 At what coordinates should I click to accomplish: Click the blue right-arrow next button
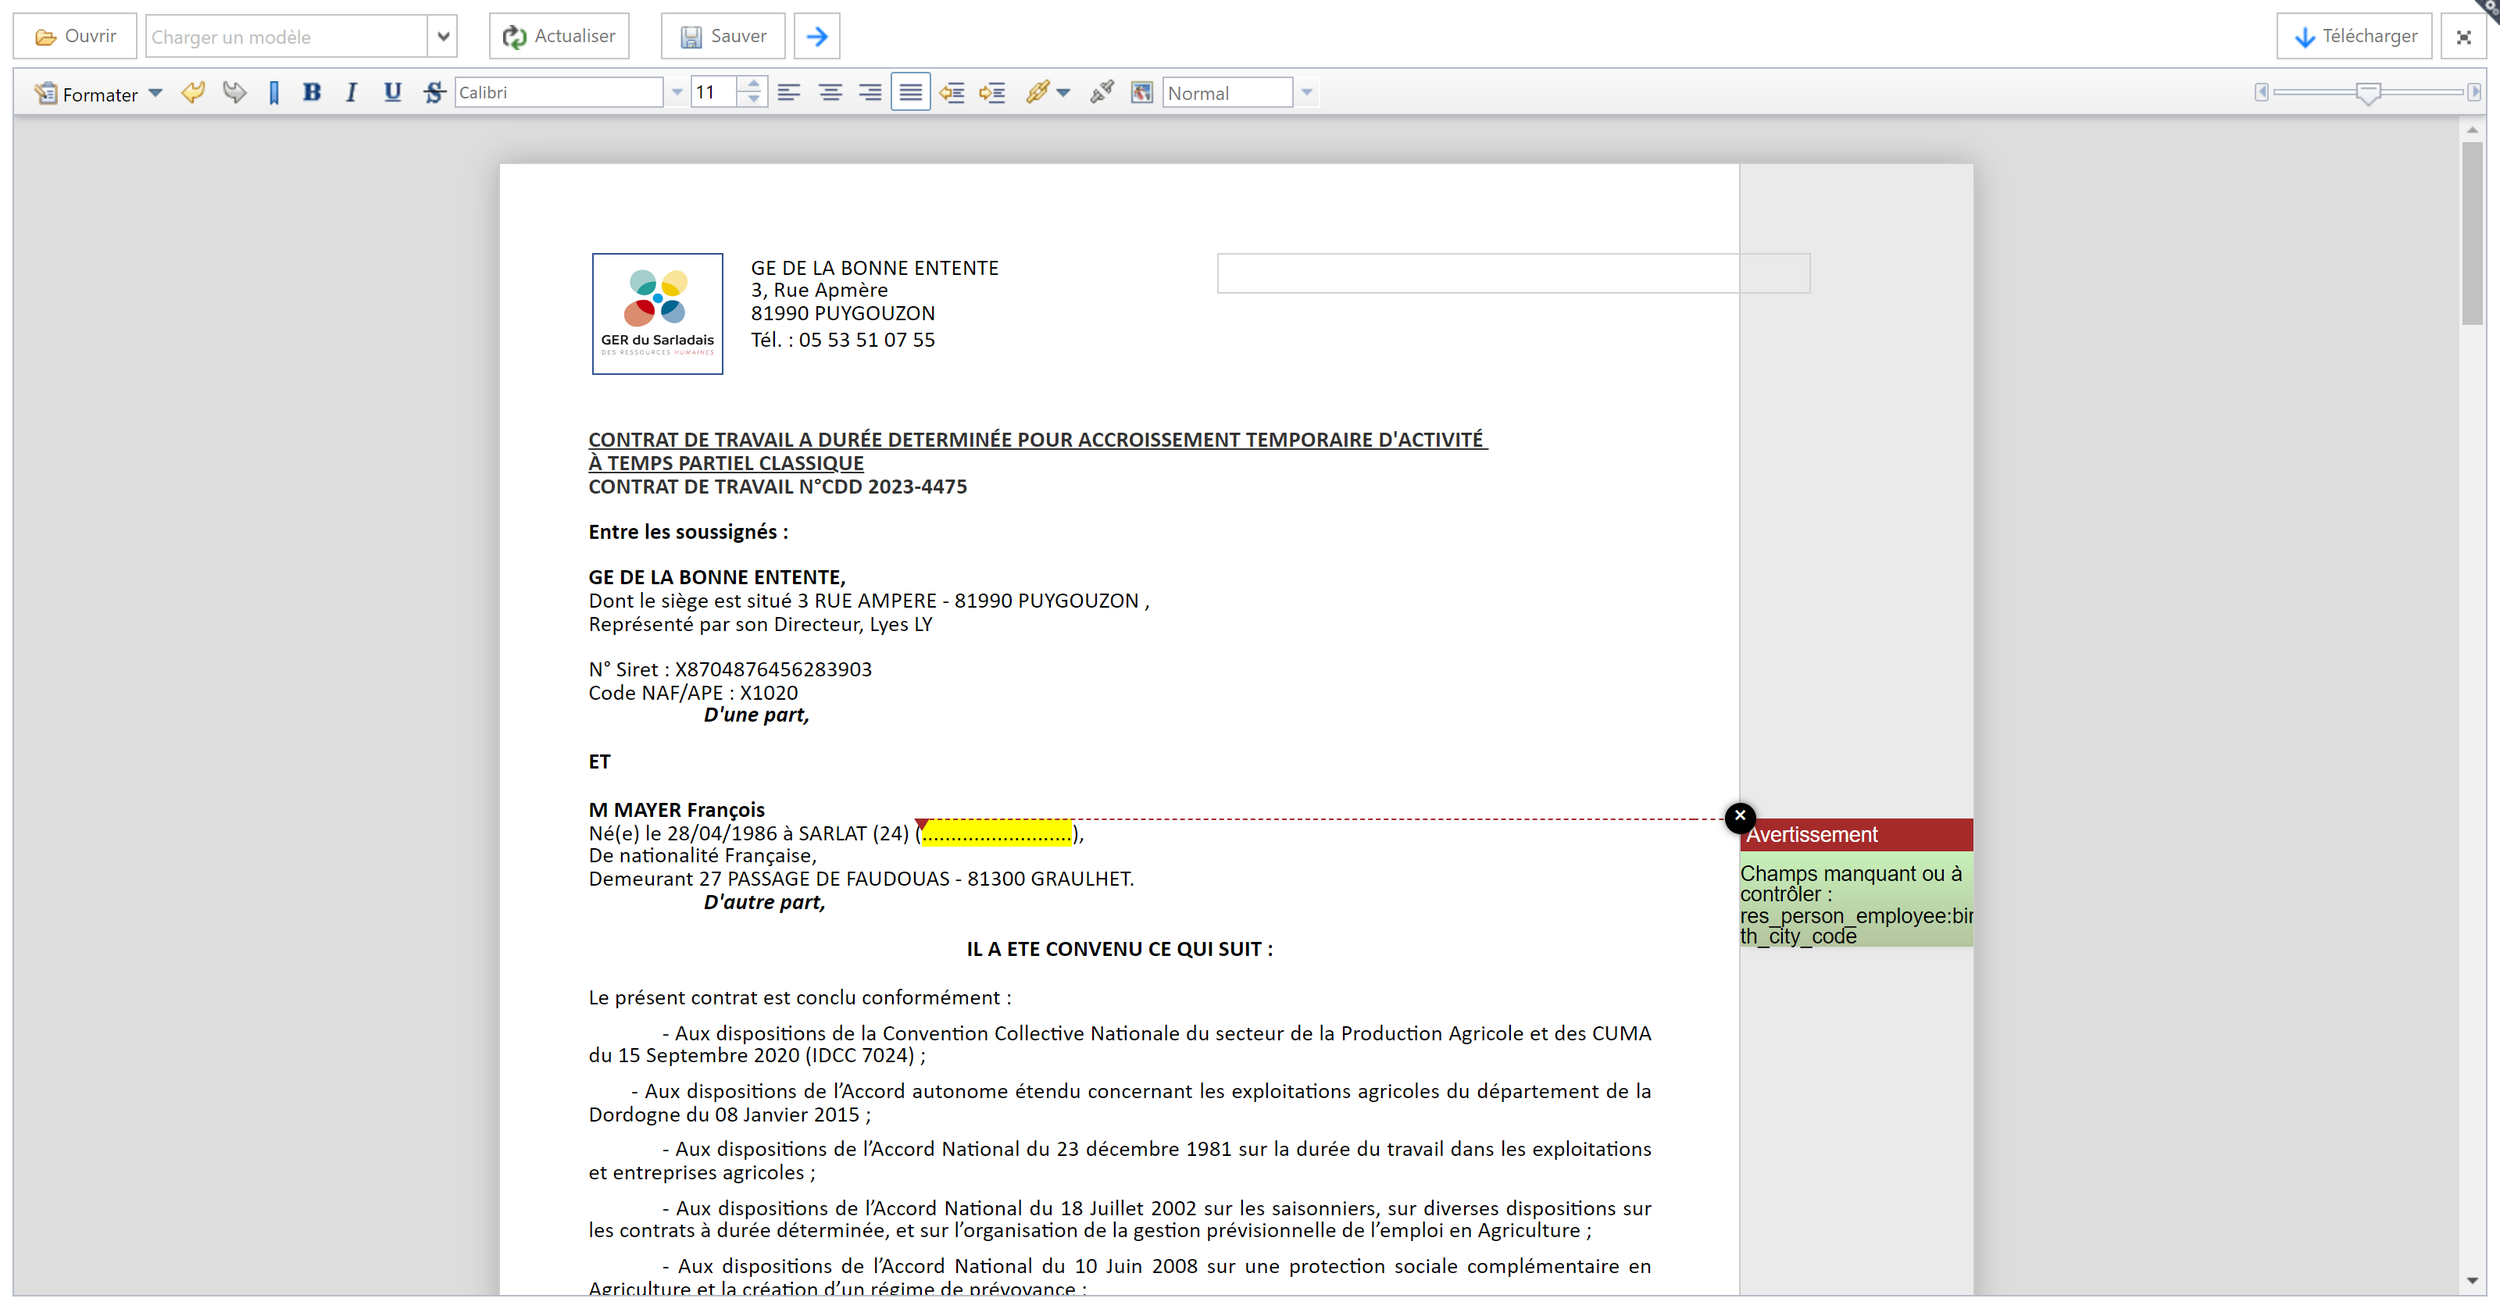pyautogui.click(x=817, y=36)
